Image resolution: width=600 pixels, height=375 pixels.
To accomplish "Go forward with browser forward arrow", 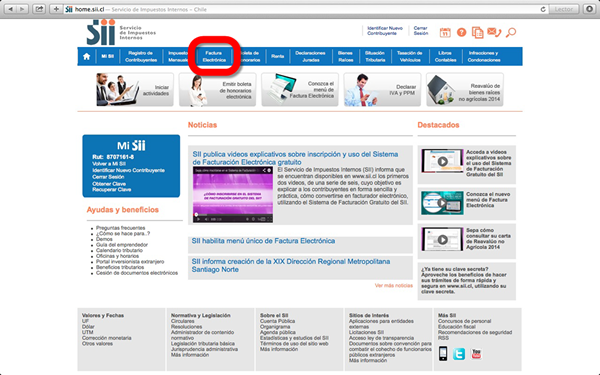I will (x=22, y=9).
